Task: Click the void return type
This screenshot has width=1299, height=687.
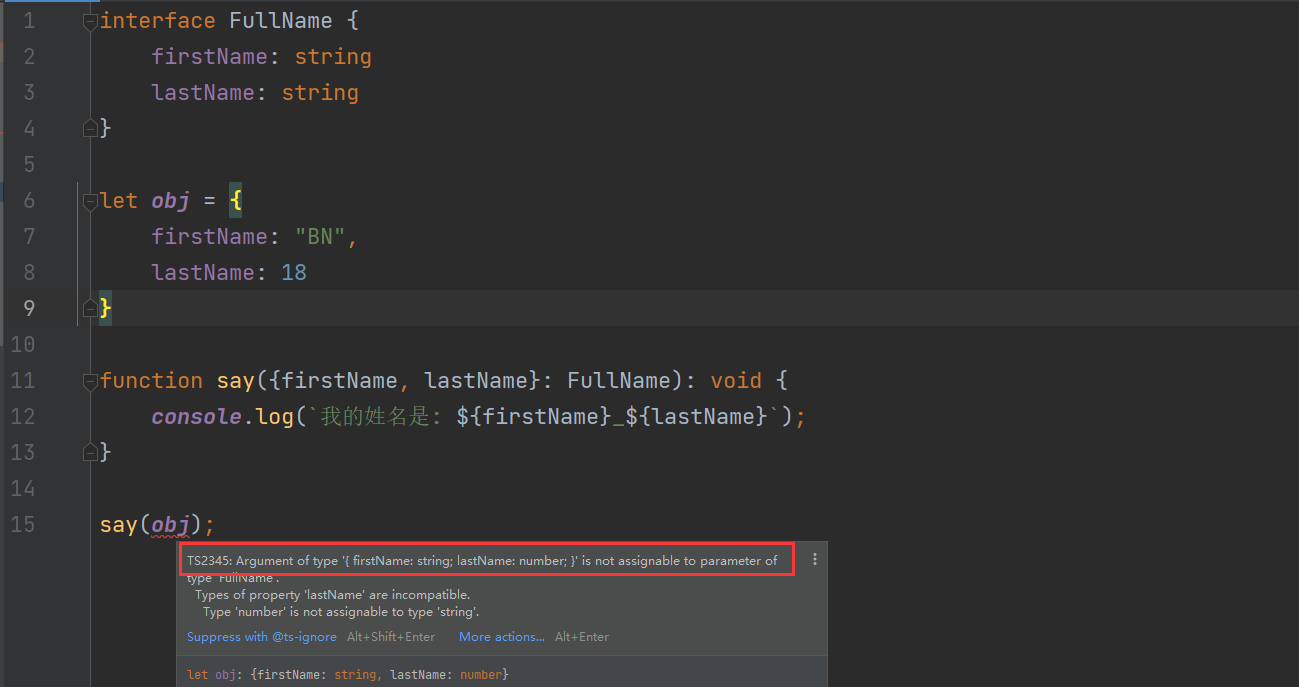Action: [736, 381]
